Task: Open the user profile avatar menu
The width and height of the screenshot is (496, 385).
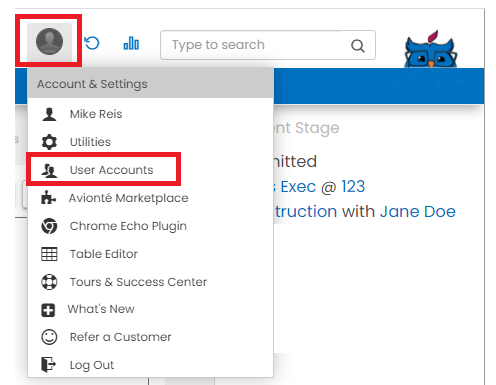Action: coord(49,41)
